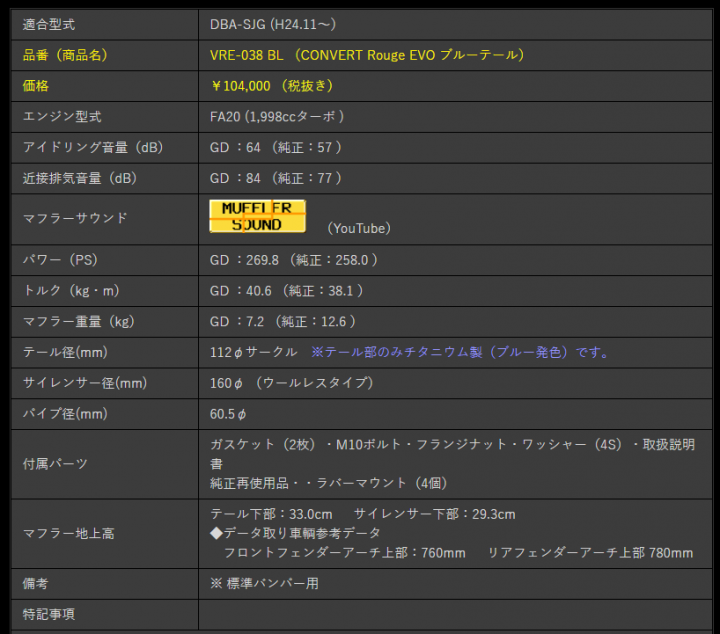720x634 pixels.
Task: Click the トルク（kg・m） label
Action: tap(71, 291)
